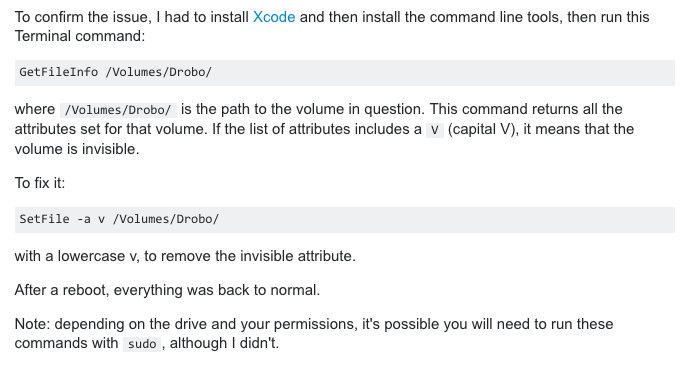Click the 'To fix it:' line

click(40, 183)
